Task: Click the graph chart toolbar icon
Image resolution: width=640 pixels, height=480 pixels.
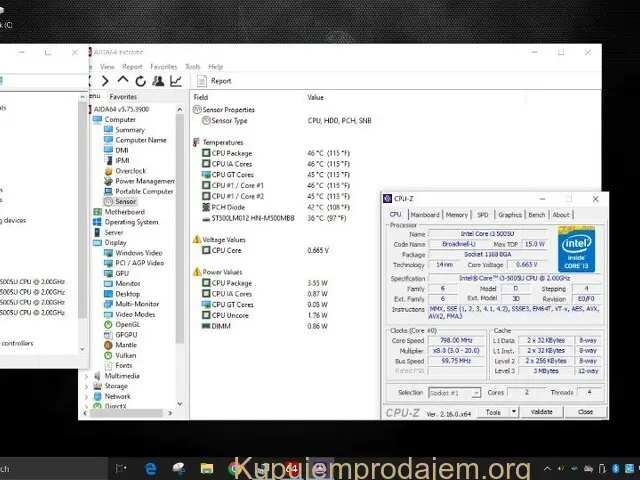Action: coord(176,81)
